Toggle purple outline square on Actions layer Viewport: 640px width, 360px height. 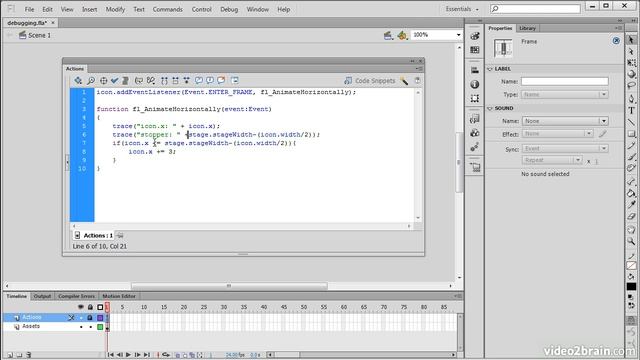(100, 318)
